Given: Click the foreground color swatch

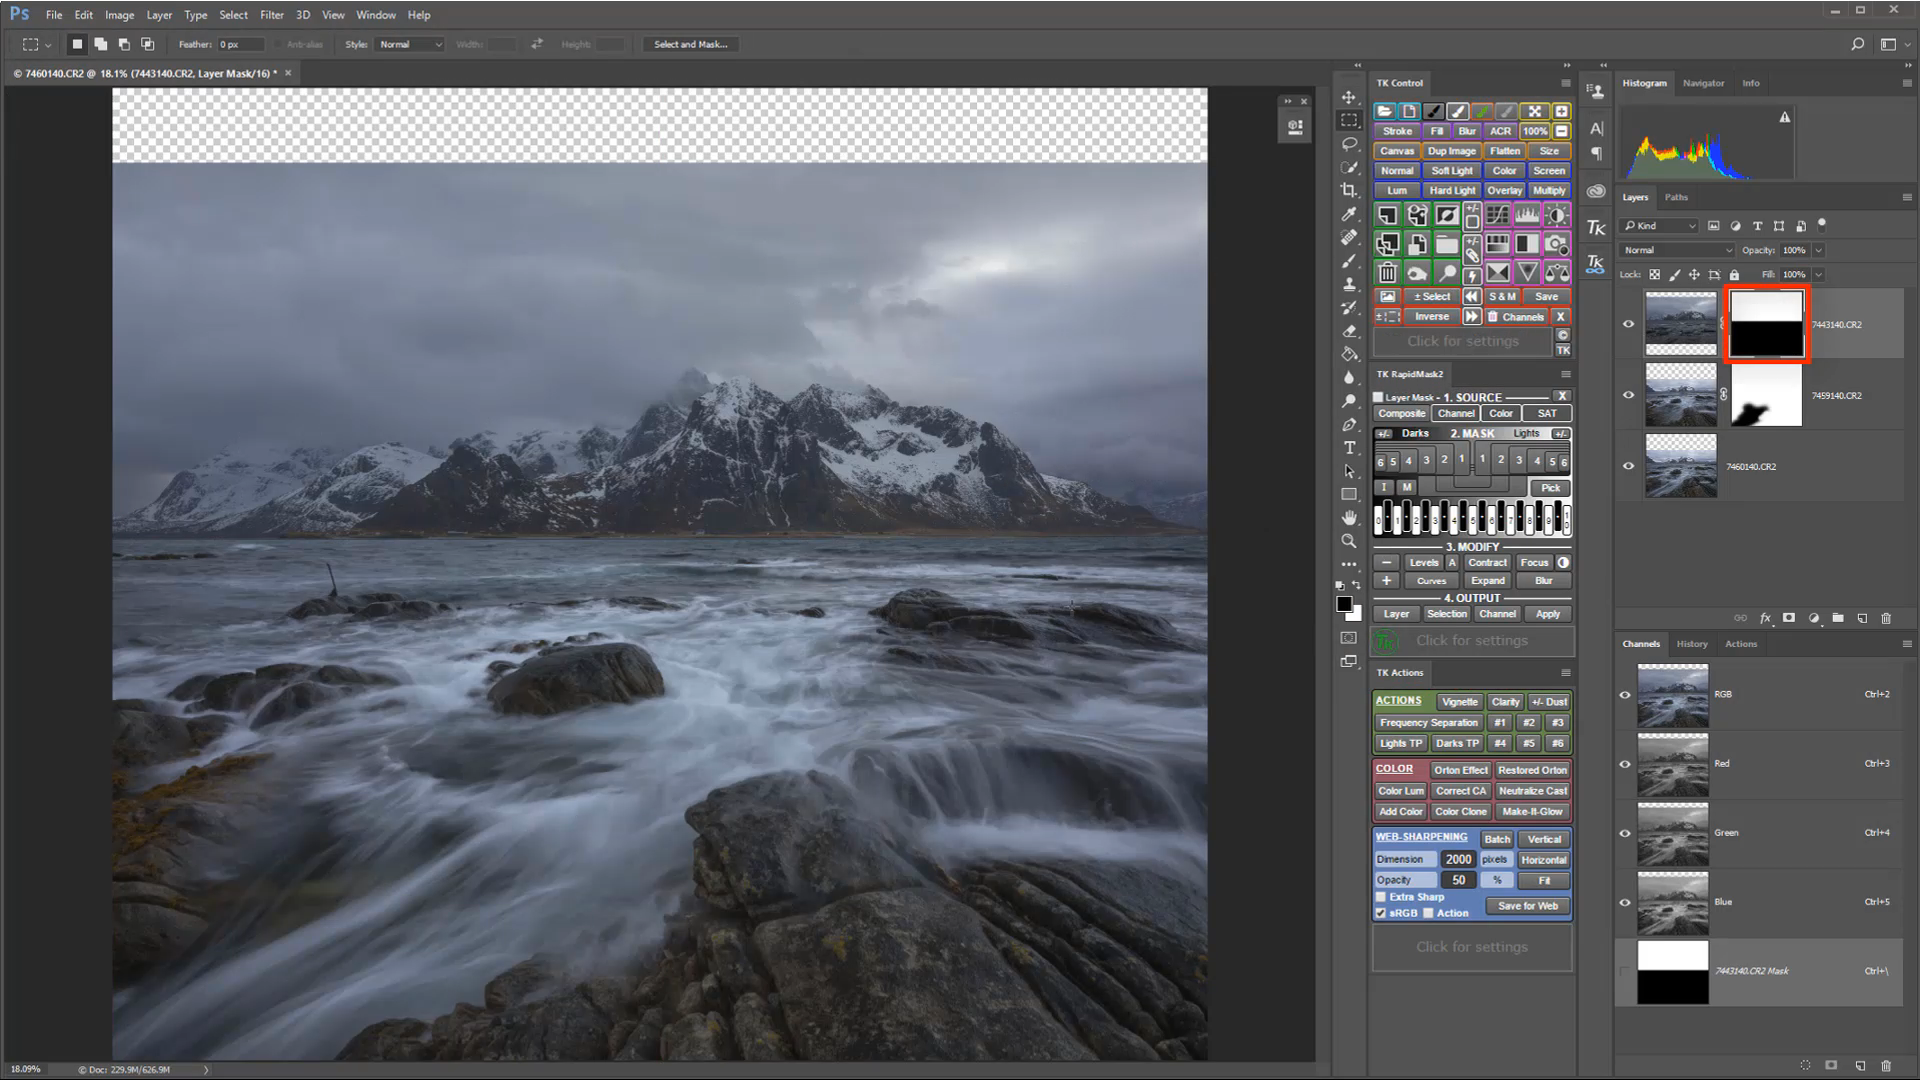Looking at the screenshot, I should click(x=1344, y=604).
